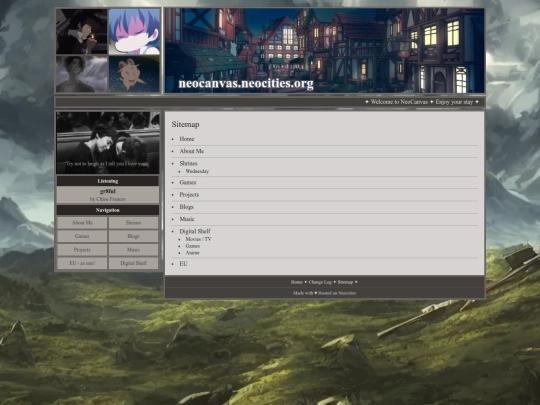540x405 pixels.
Task: Open Home link in footer
Action: coord(297,282)
